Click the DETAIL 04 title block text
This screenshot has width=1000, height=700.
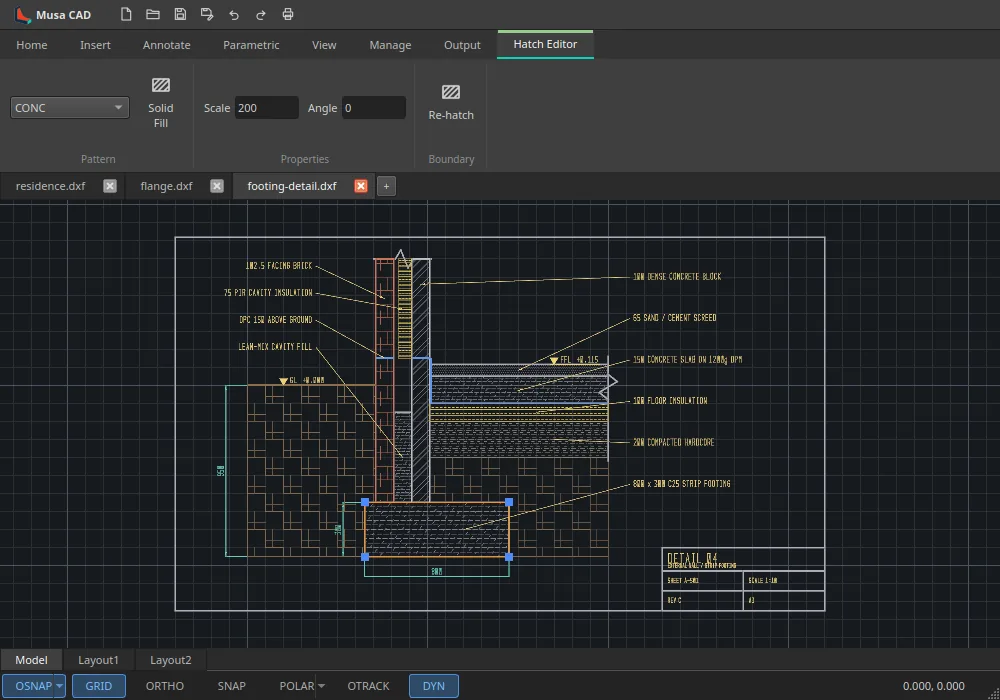pyautogui.click(x=693, y=558)
